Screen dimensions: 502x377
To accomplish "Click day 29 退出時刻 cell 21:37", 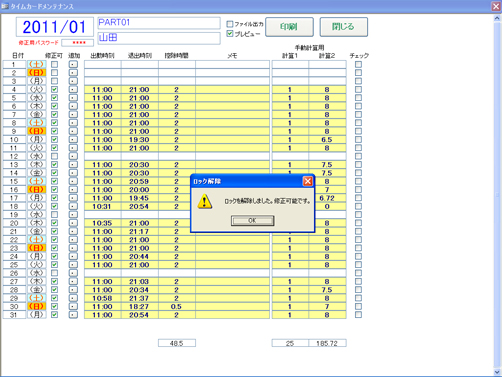I will 140,298.
